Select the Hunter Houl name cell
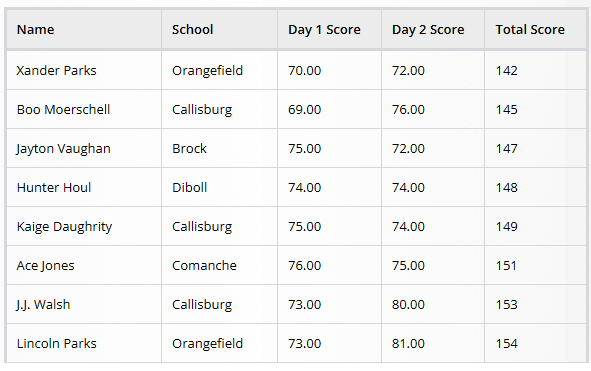The image size is (591, 371). click(x=84, y=187)
